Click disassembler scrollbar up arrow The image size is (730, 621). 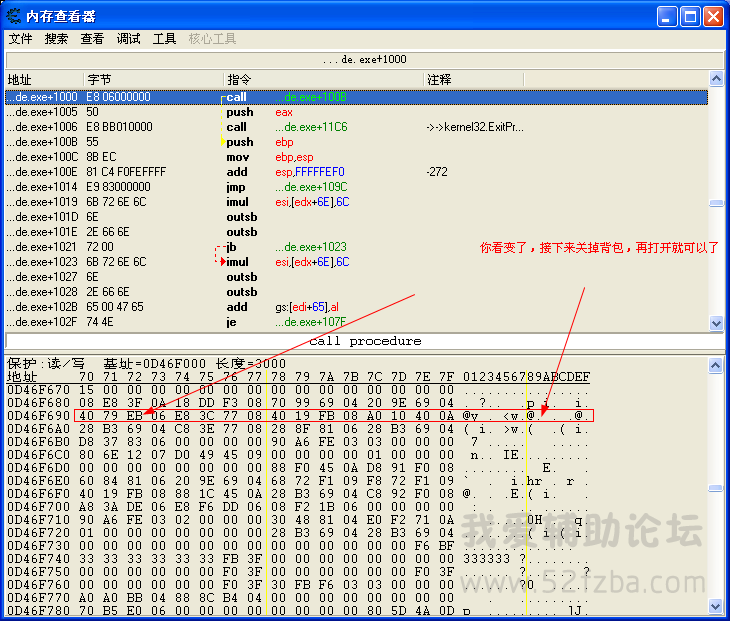tap(716, 78)
